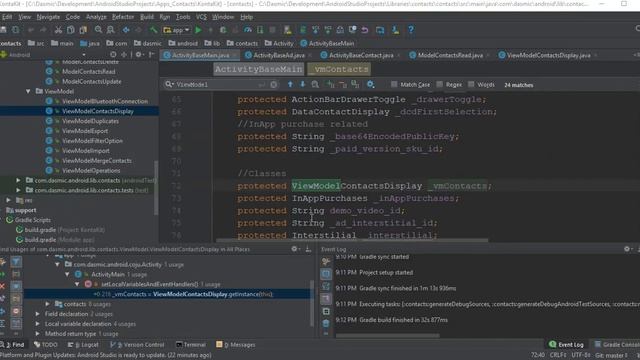The image size is (640, 360).
Task: Click the Undo revert arrow icon in toolbar
Action: tap(364, 30)
